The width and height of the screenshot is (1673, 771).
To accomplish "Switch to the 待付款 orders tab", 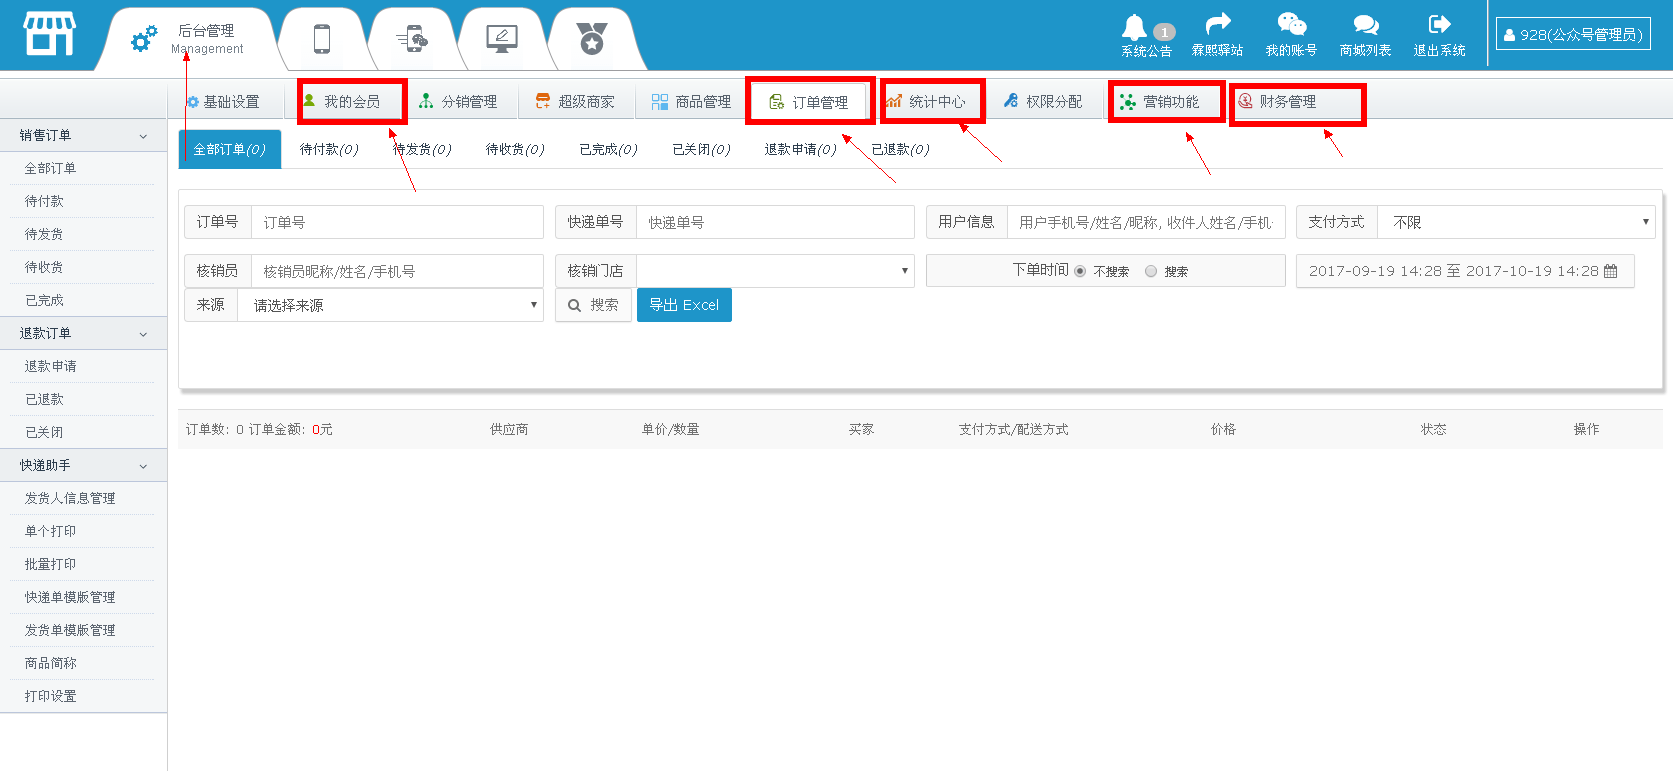I will 328,149.
